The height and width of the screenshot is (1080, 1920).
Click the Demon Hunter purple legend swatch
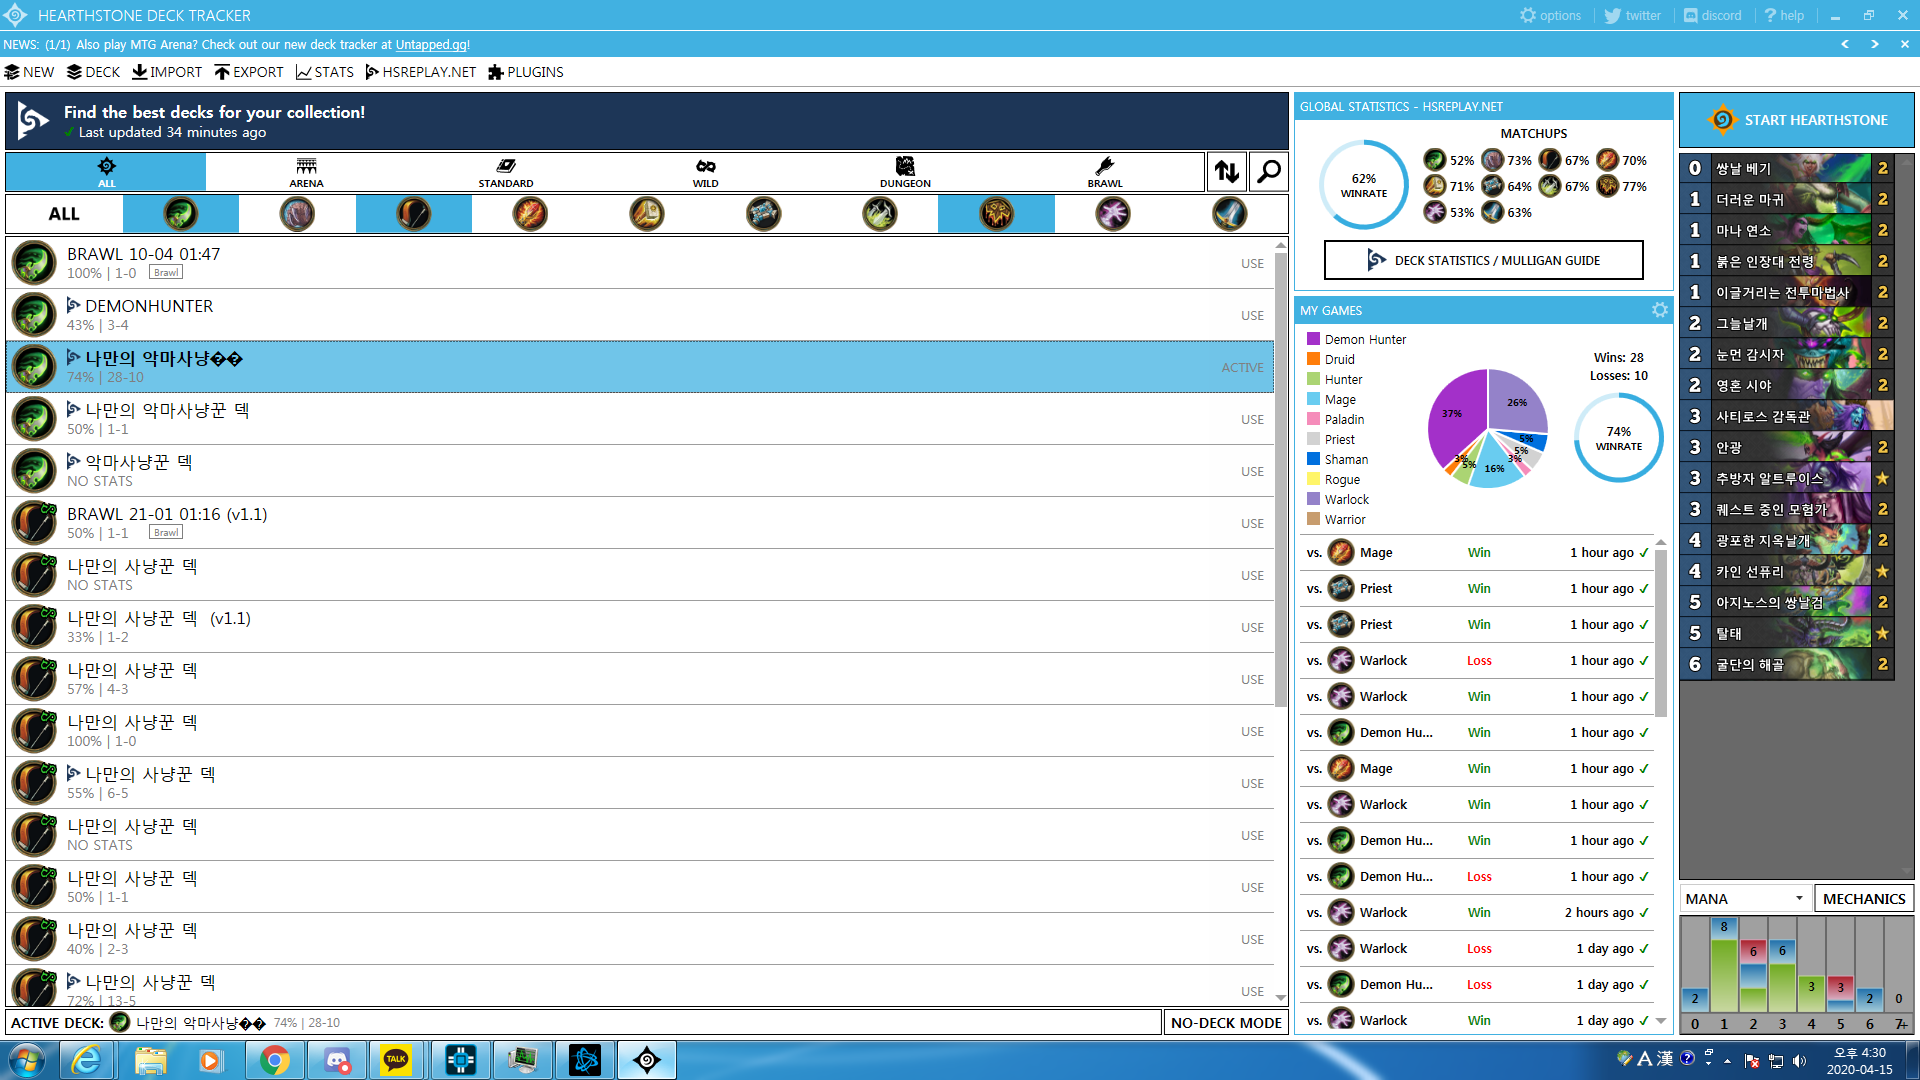point(1313,339)
